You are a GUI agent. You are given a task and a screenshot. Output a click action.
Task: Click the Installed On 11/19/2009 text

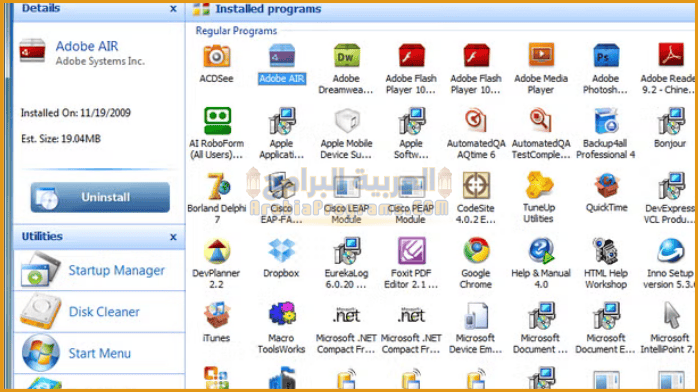(x=76, y=113)
